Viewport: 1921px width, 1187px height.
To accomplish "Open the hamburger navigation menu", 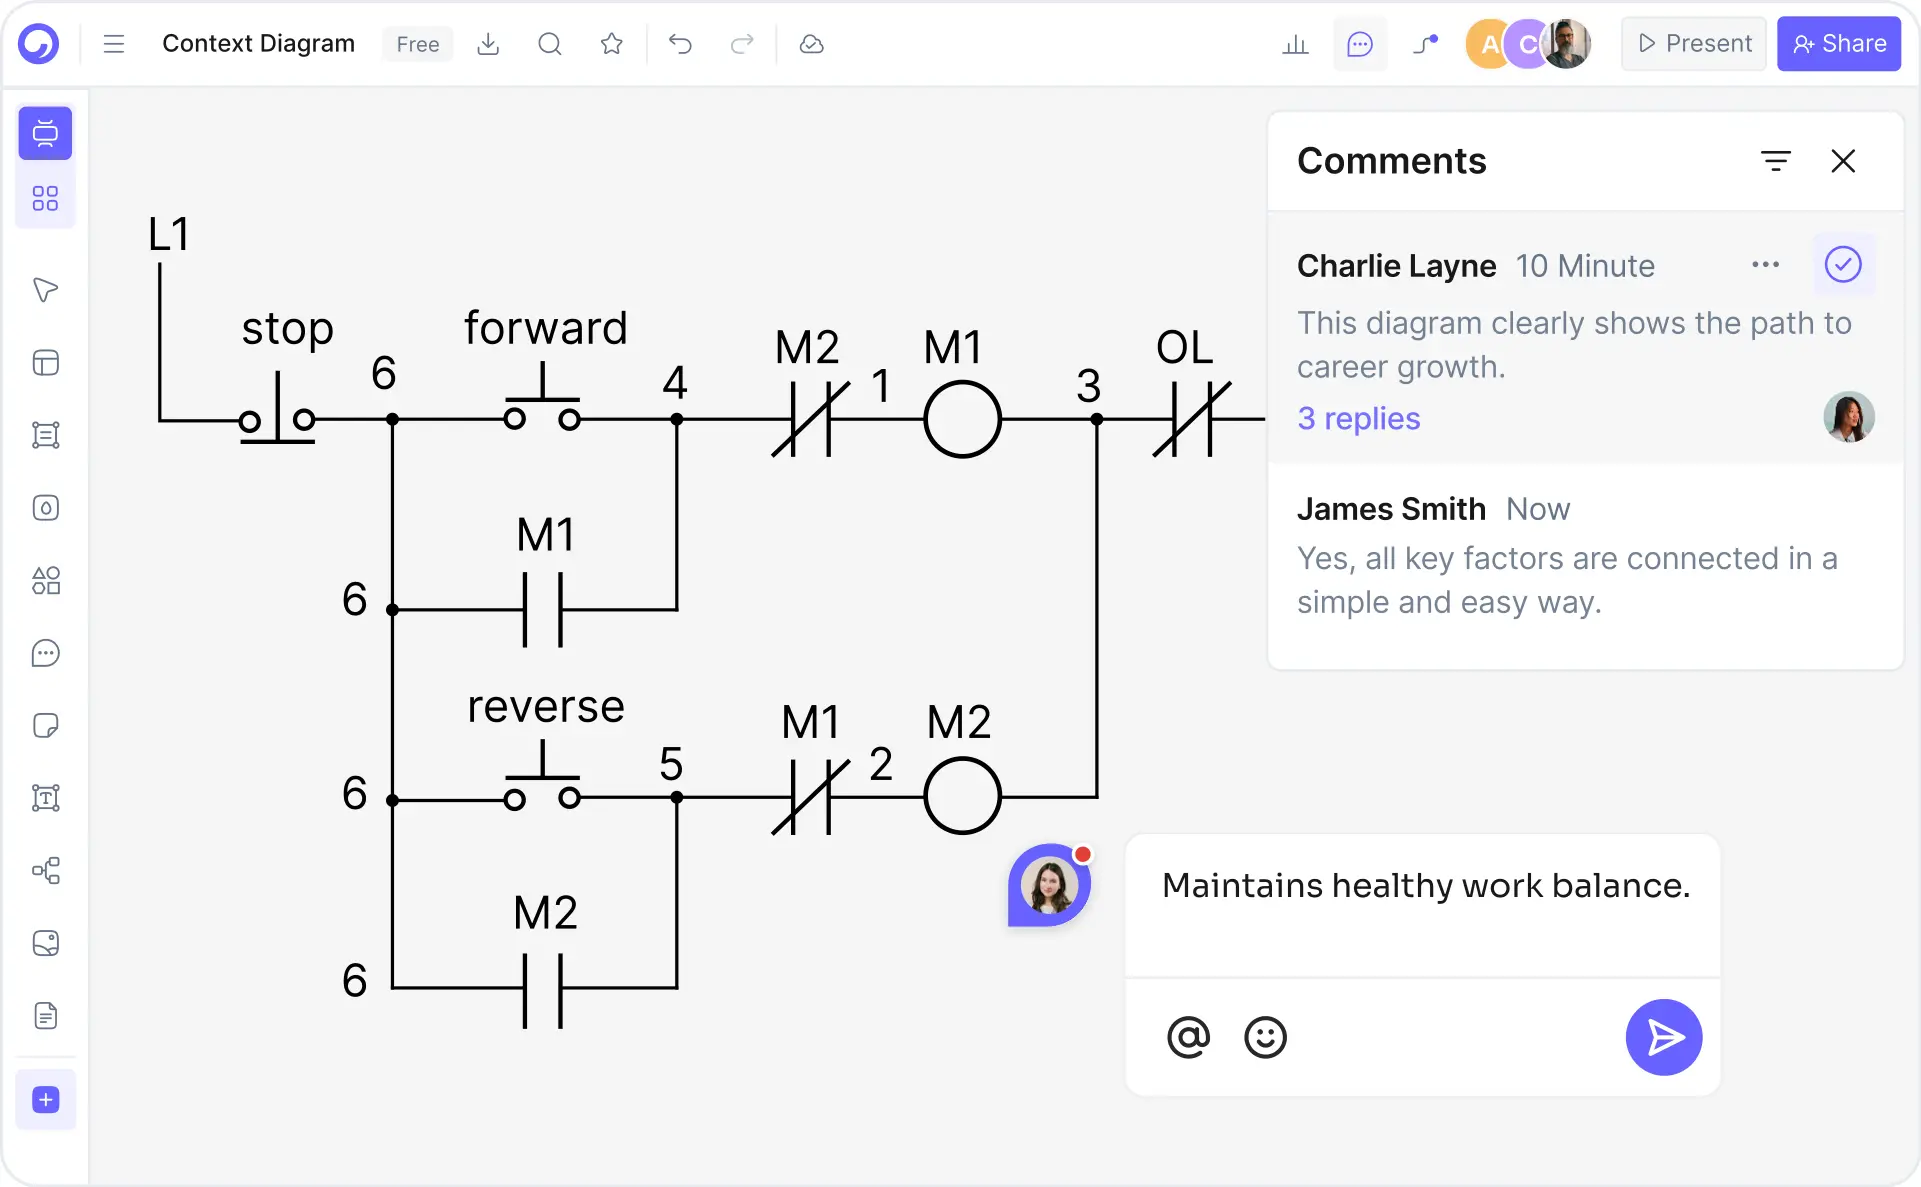I will point(114,44).
